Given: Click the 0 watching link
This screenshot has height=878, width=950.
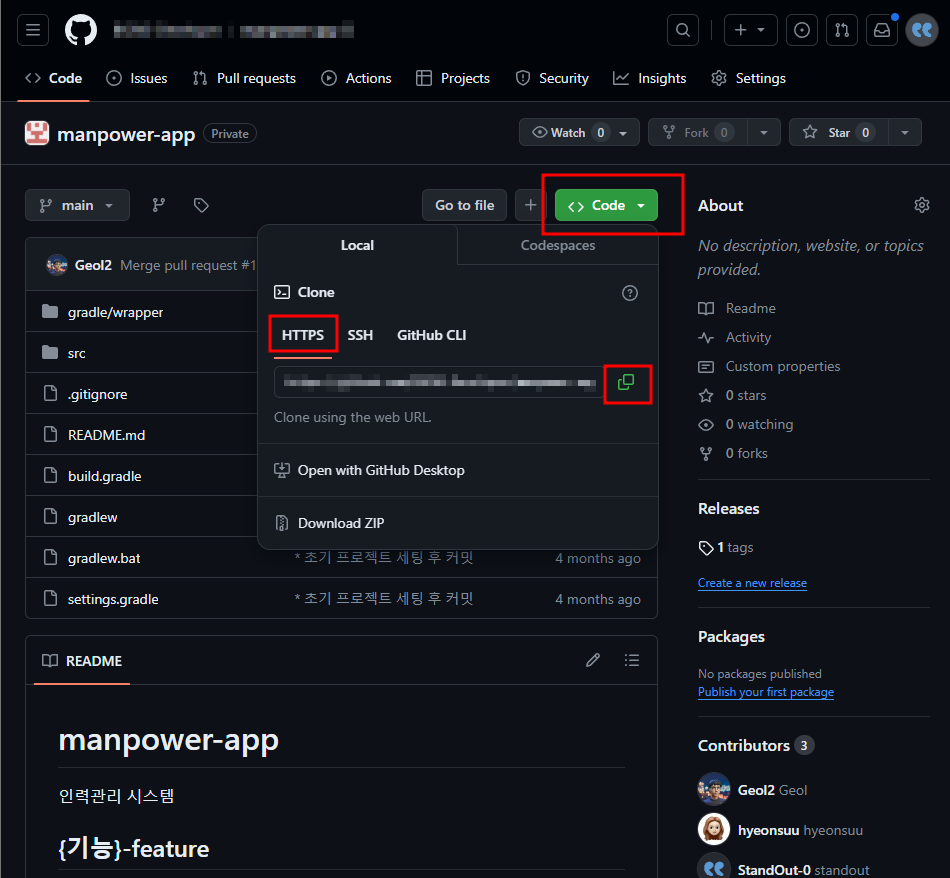Looking at the screenshot, I should point(759,425).
